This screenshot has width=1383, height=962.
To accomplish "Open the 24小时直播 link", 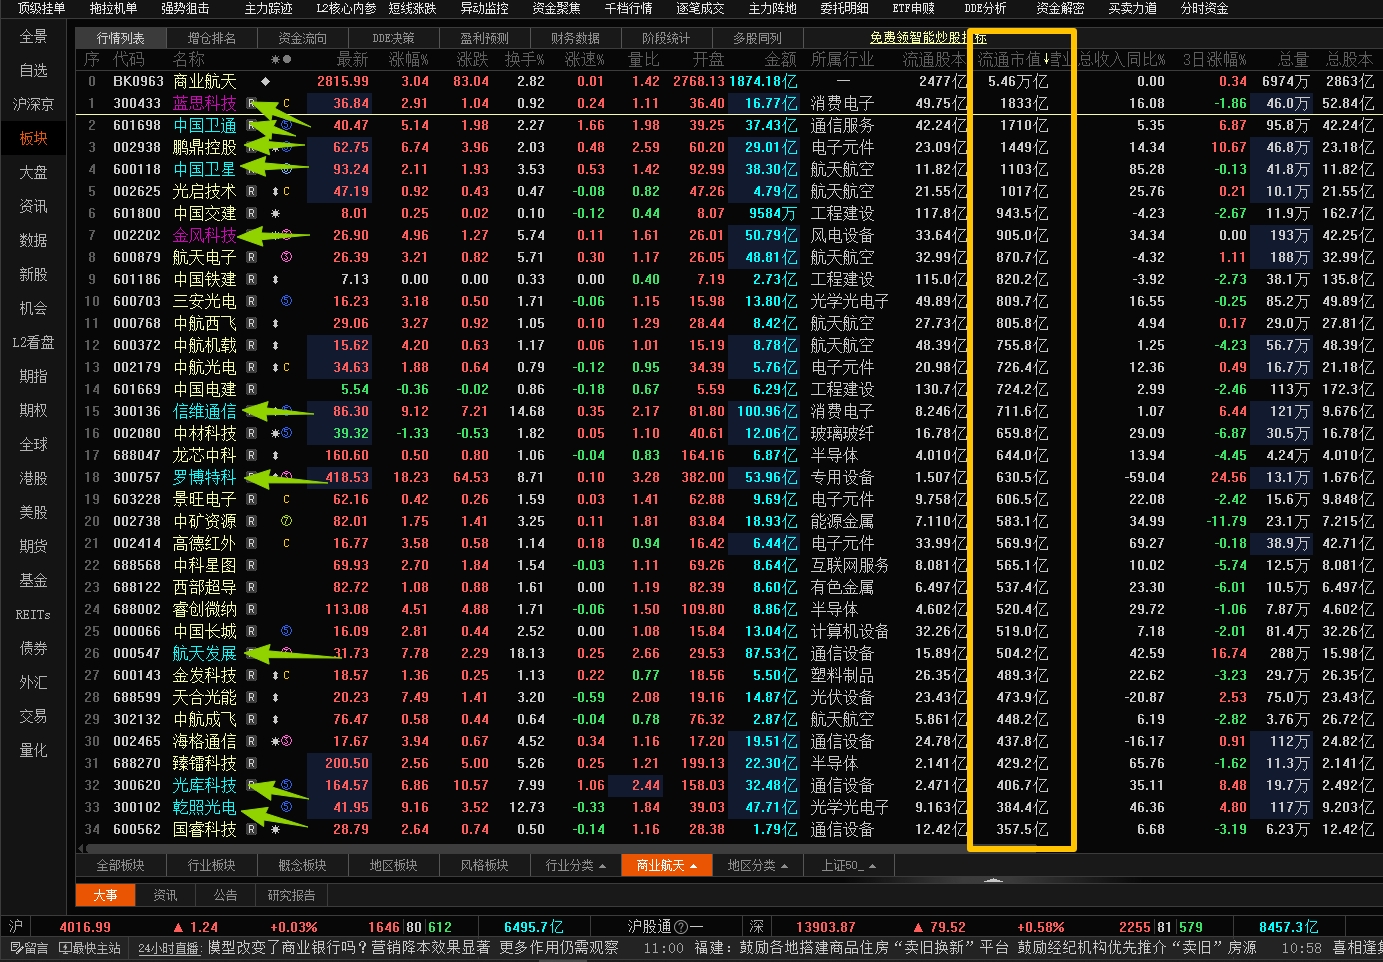I will click(168, 948).
